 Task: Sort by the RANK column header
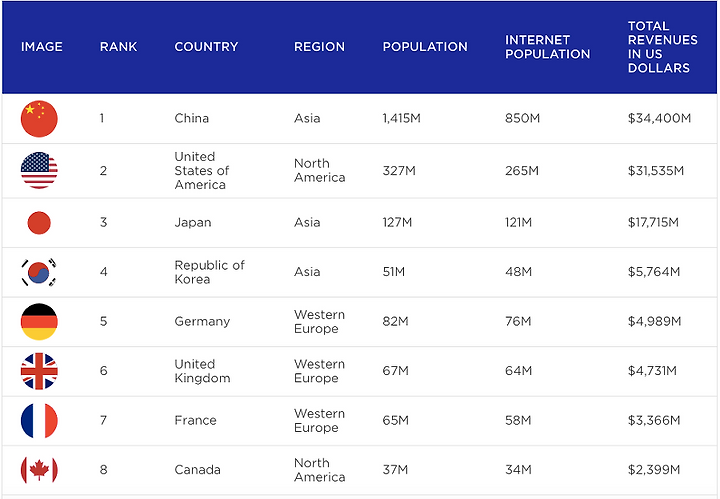(118, 47)
